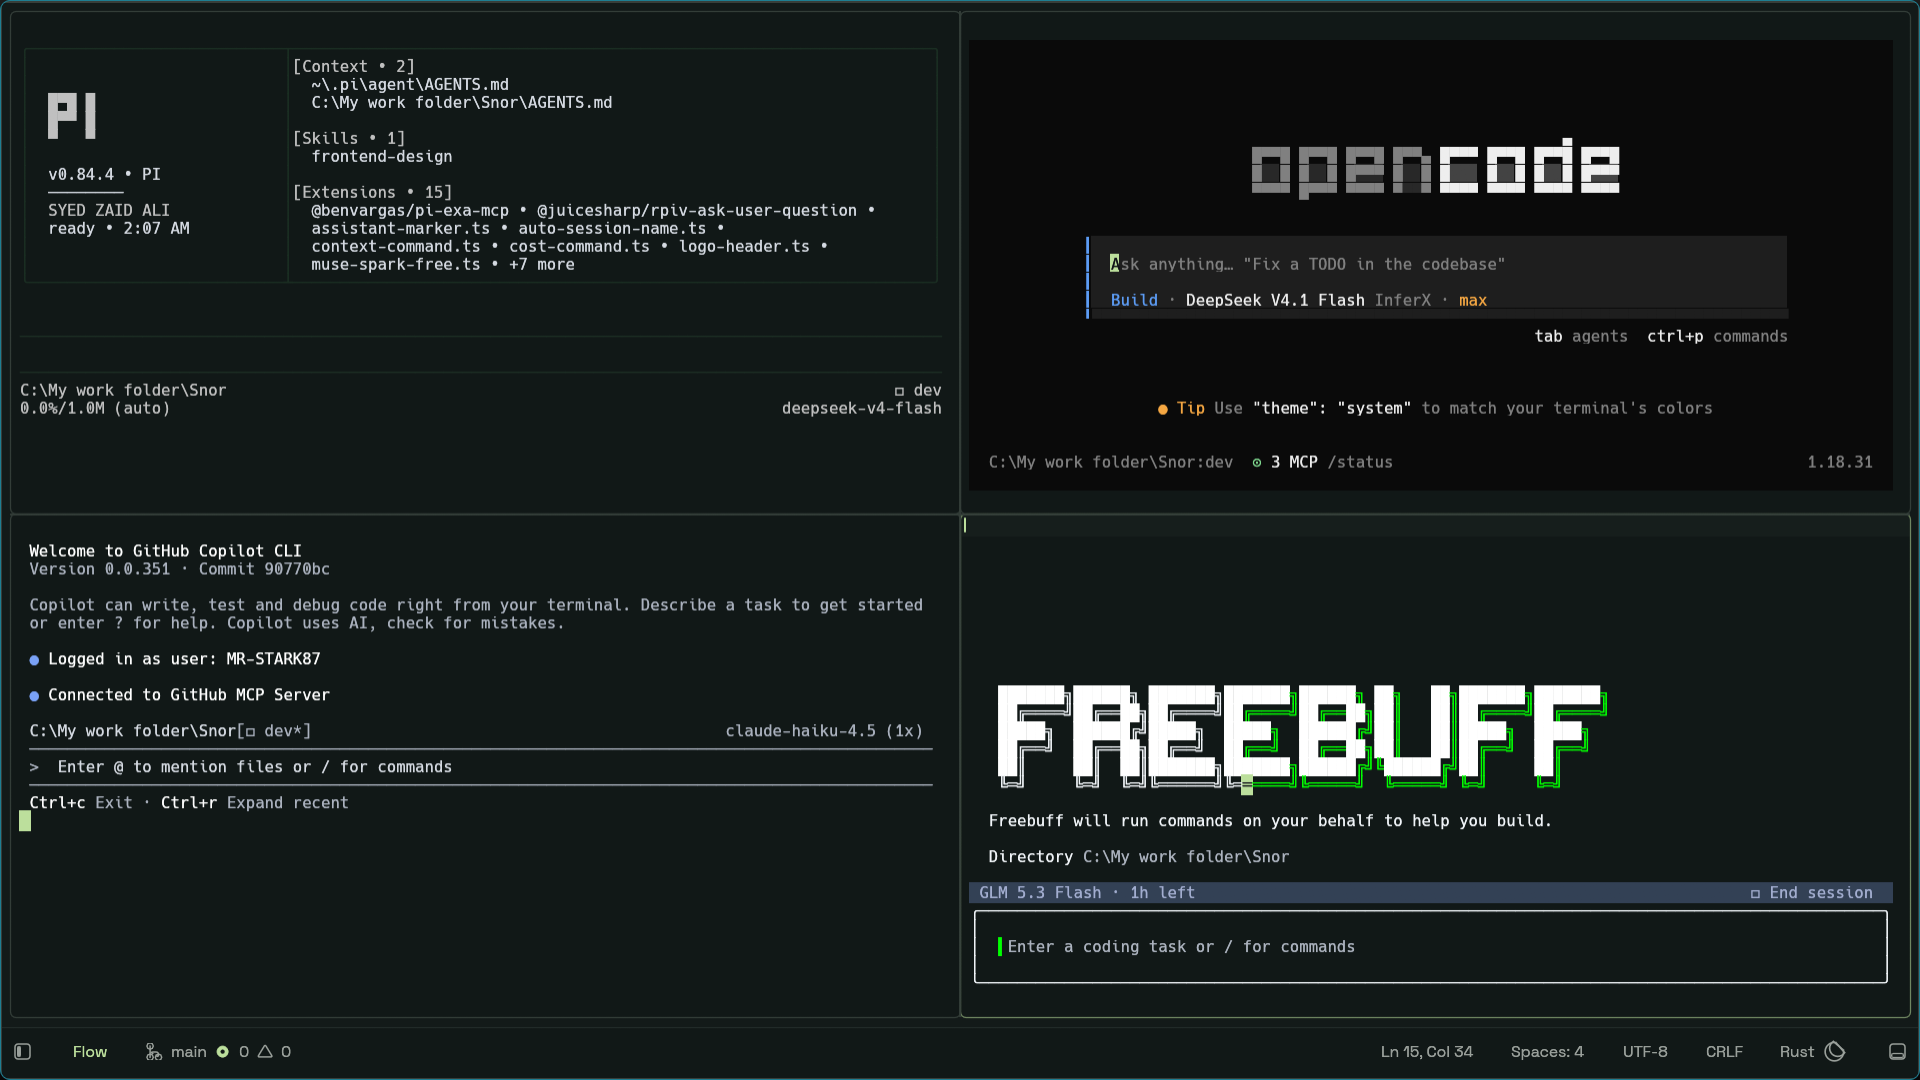Image resolution: width=1920 pixels, height=1080 pixels.
Task: Click the errors circle indicator in status bar
Action: (x=223, y=1051)
